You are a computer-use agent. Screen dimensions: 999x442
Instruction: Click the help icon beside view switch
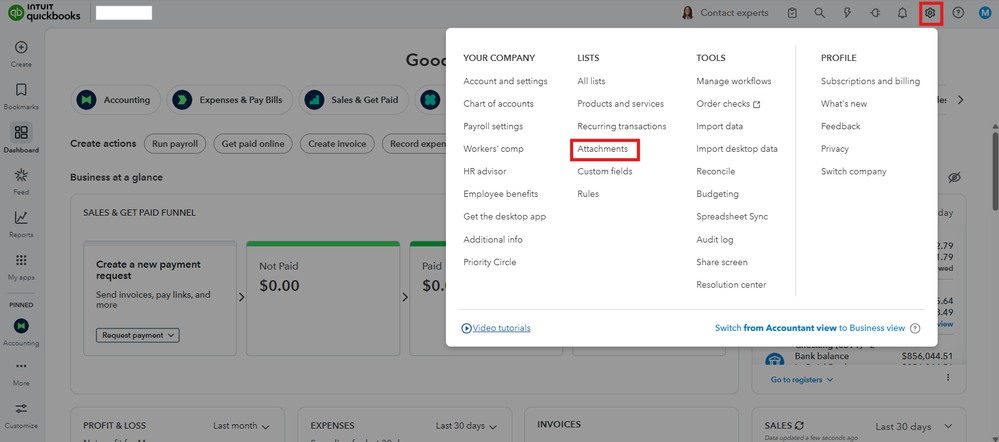[x=915, y=328]
